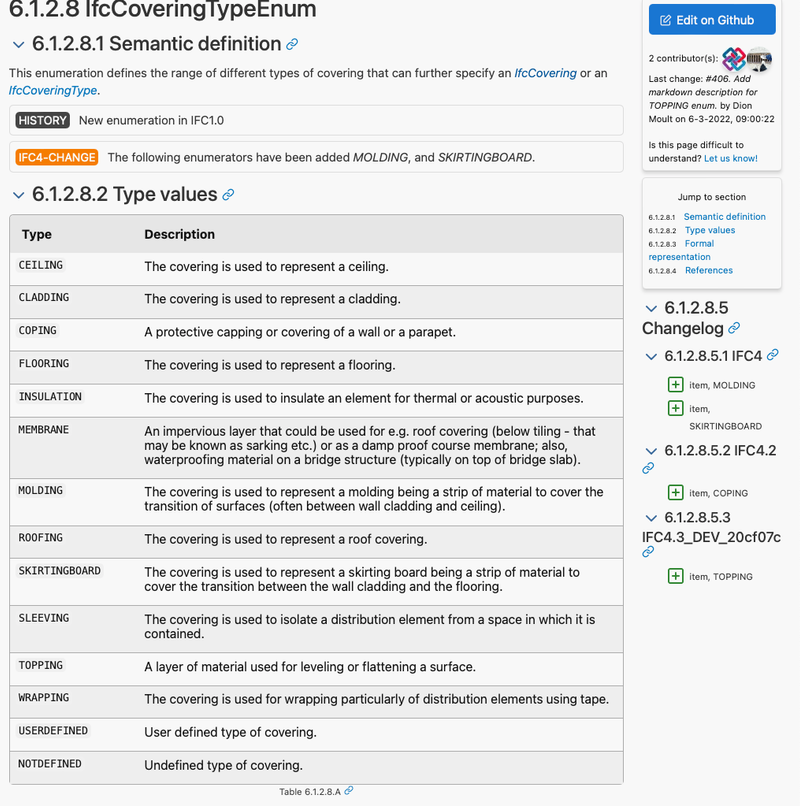Viewport: 800px width, 806px height.
Task: Click the Edit on Github button
Action: click(x=711, y=20)
